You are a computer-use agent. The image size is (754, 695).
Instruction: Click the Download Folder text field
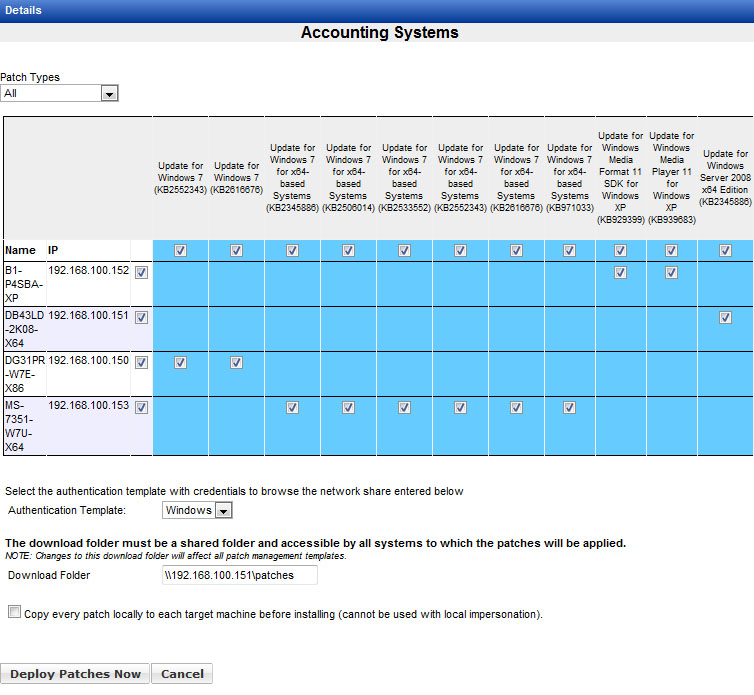(239, 575)
